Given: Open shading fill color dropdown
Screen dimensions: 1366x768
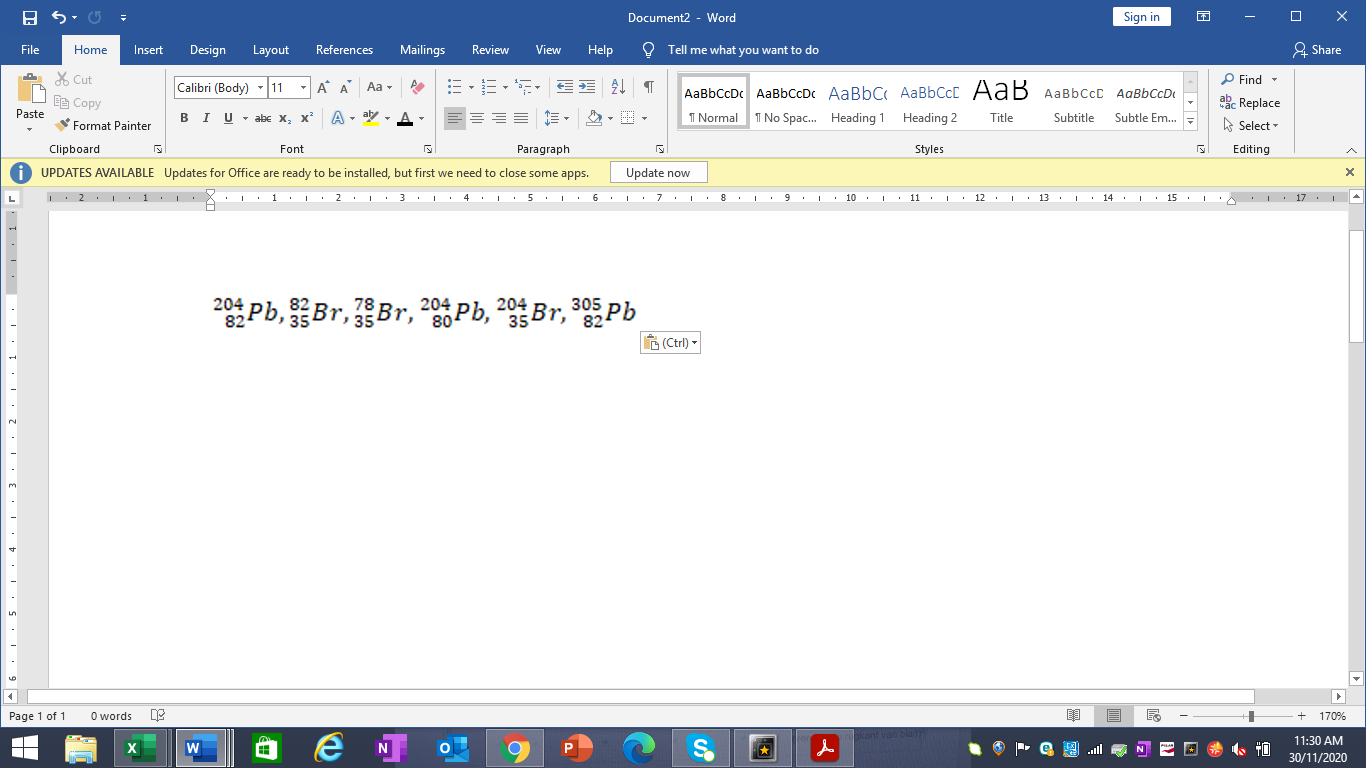Looking at the screenshot, I should click(609, 118).
